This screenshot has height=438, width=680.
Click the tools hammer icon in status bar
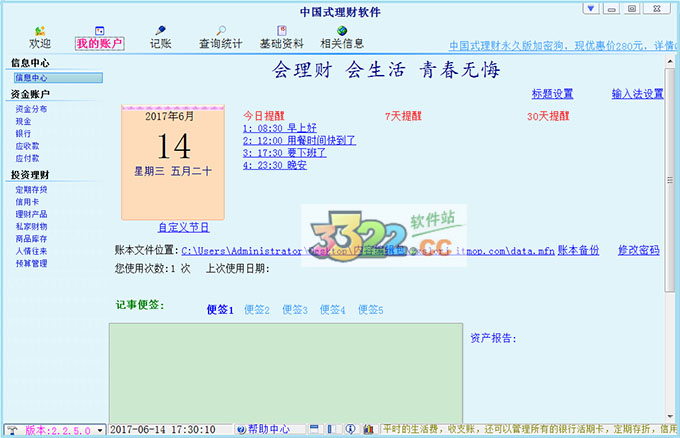pyautogui.click(x=12, y=430)
